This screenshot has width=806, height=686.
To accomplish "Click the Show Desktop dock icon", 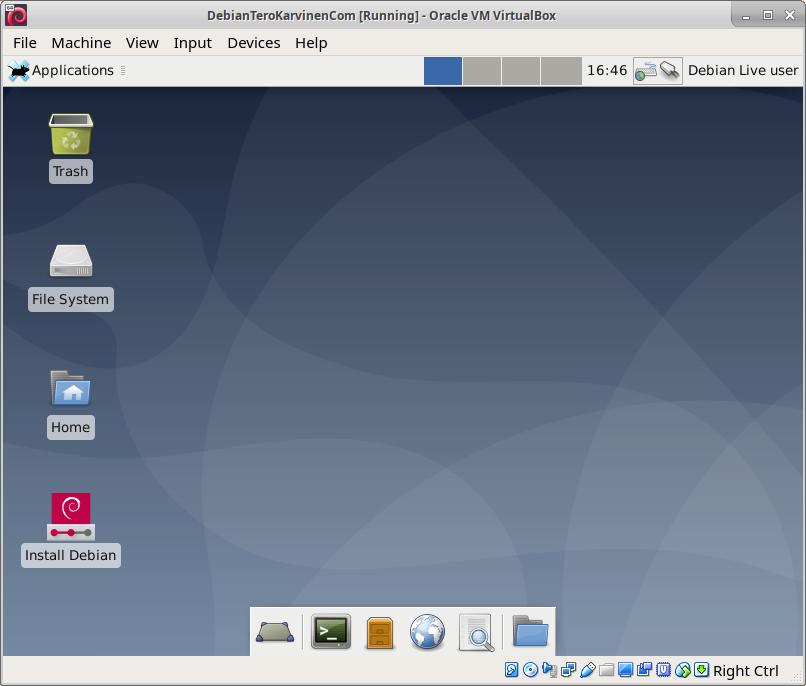I will (x=275, y=632).
